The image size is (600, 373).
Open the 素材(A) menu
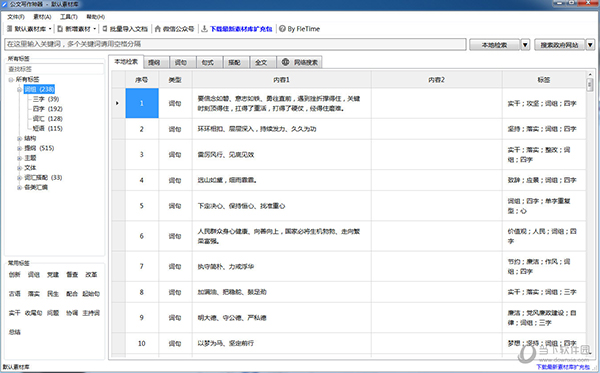point(42,17)
